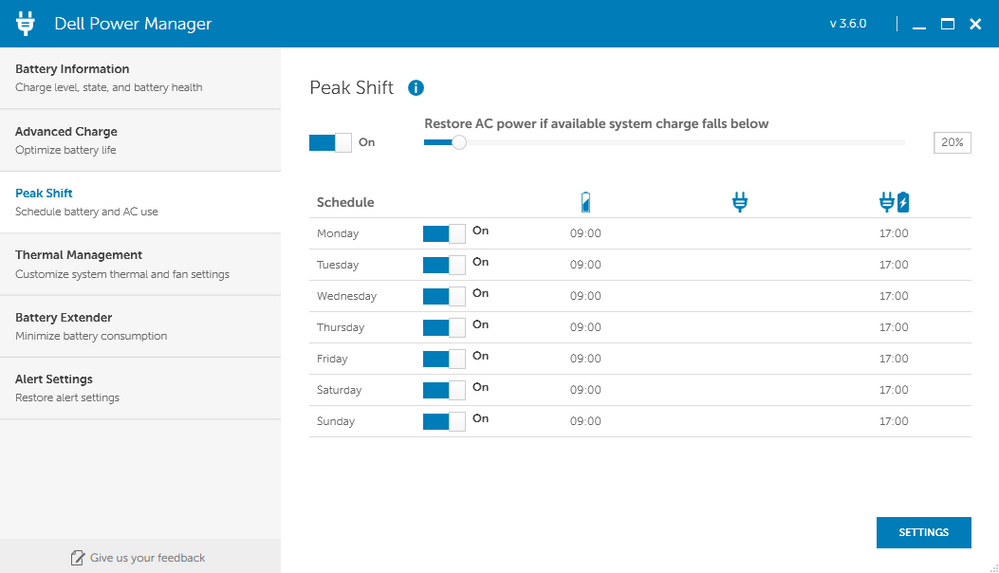
Task: Click the Wednesday row label
Action: [347, 296]
